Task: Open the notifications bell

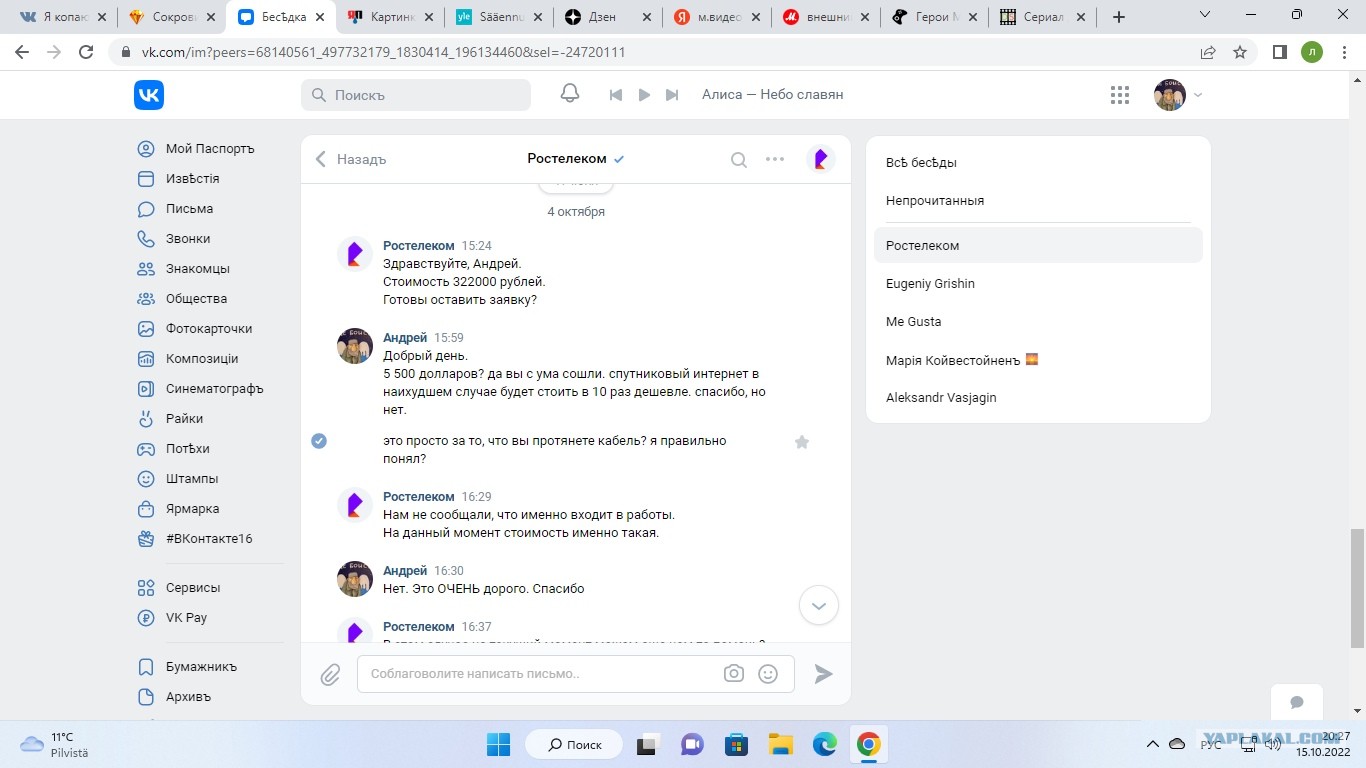Action: tap(570, 94)
